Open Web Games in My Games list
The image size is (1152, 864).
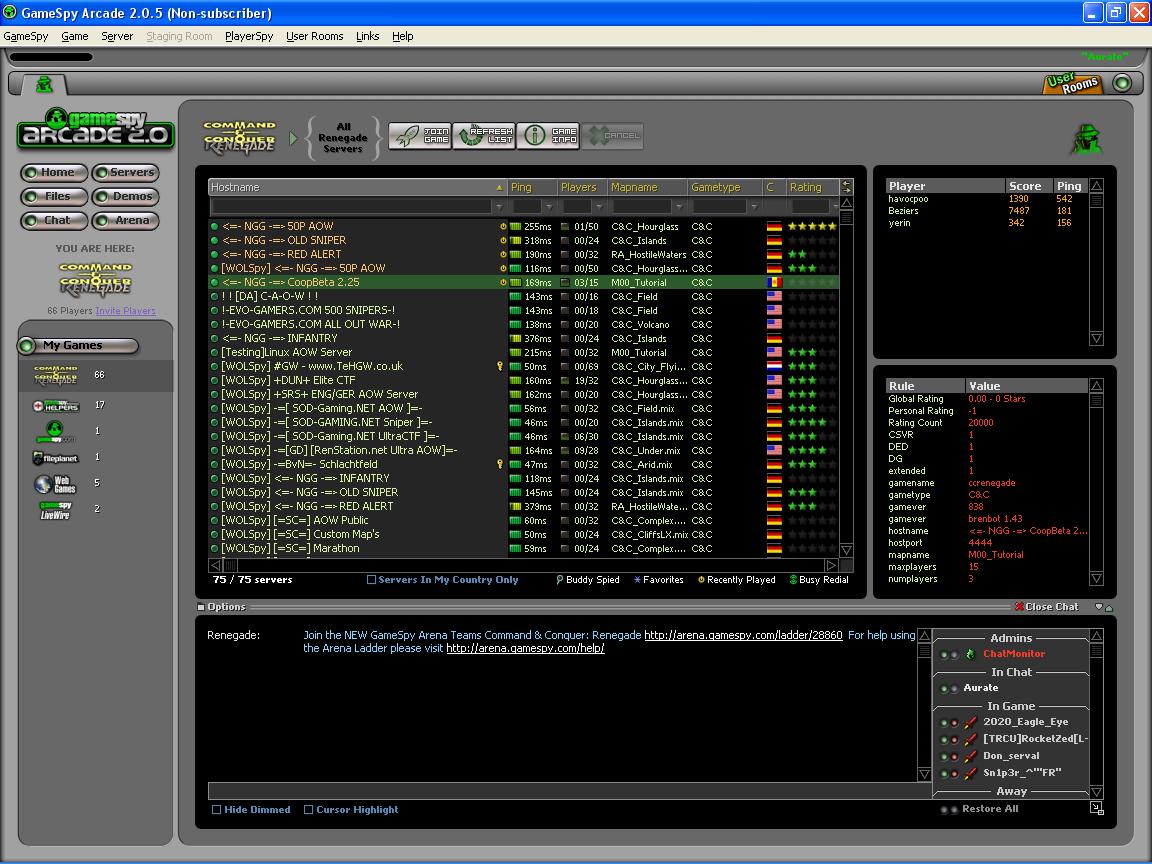point(56,484)
